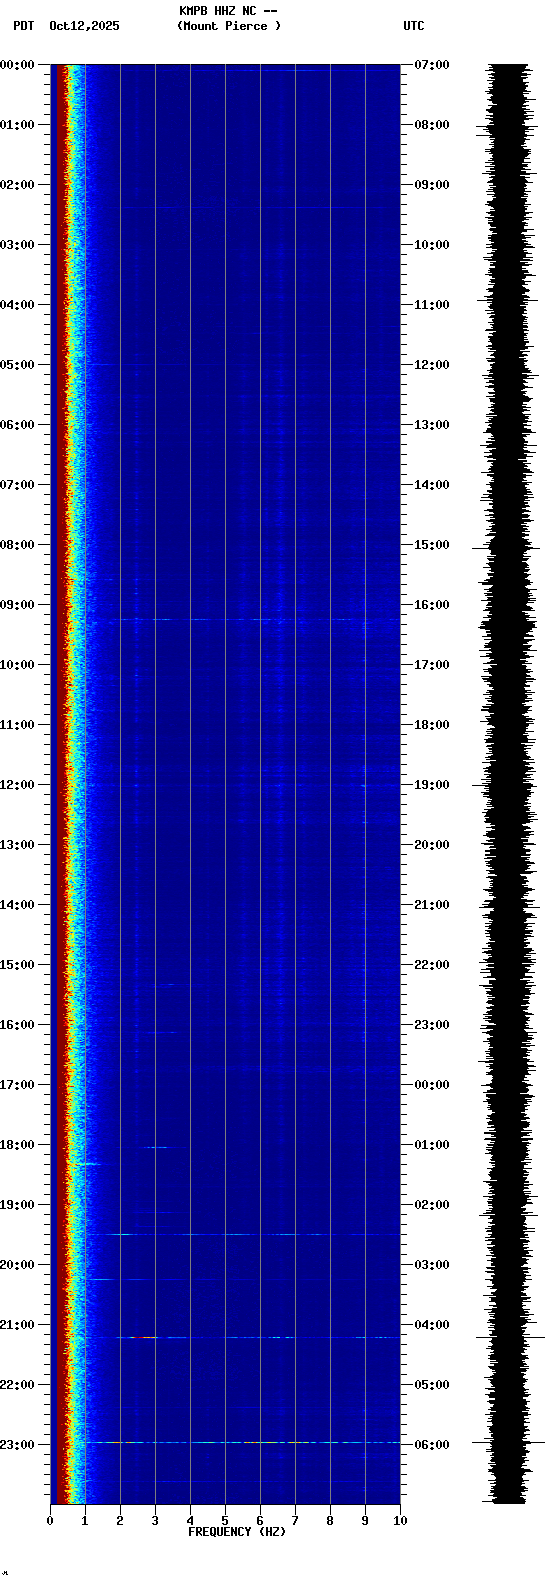Viewport: 552px width, 1584px height.
Task: Click the 09:00 UTC time tick label
Action: pos(432,185)
